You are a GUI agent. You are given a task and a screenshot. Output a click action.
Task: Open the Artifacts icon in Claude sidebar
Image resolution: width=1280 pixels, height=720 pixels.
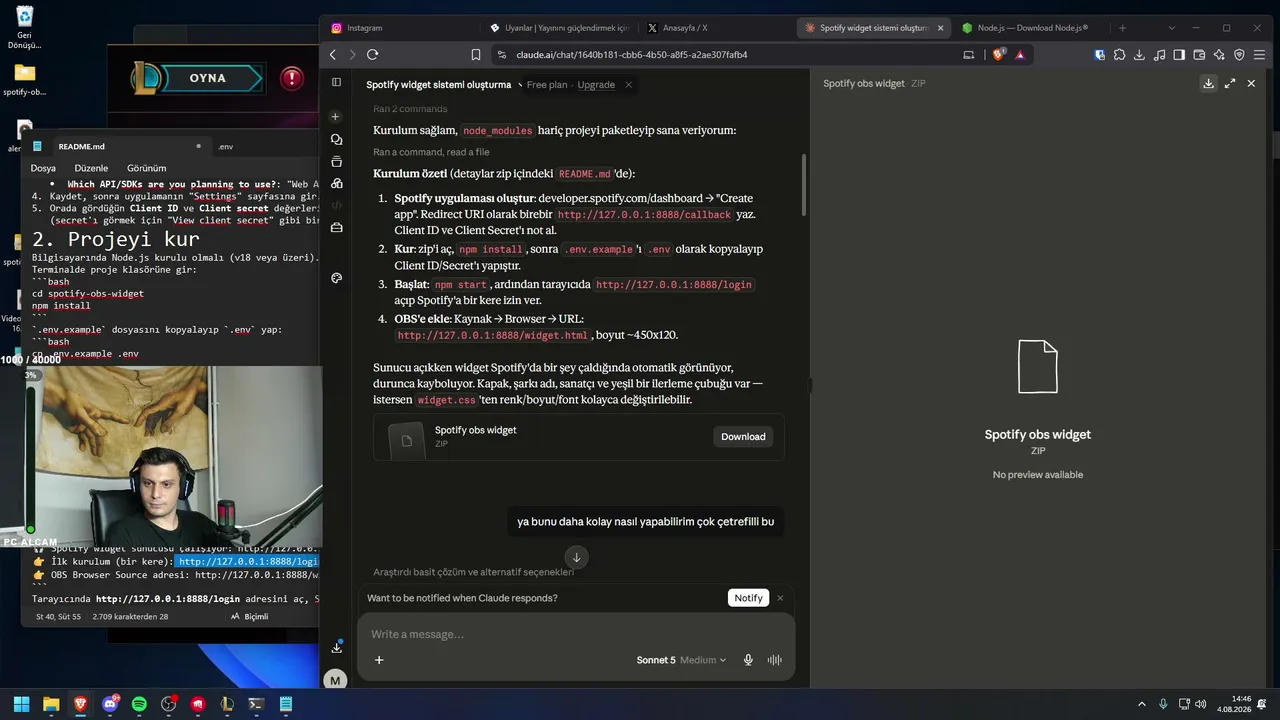[x=336, y=183]
